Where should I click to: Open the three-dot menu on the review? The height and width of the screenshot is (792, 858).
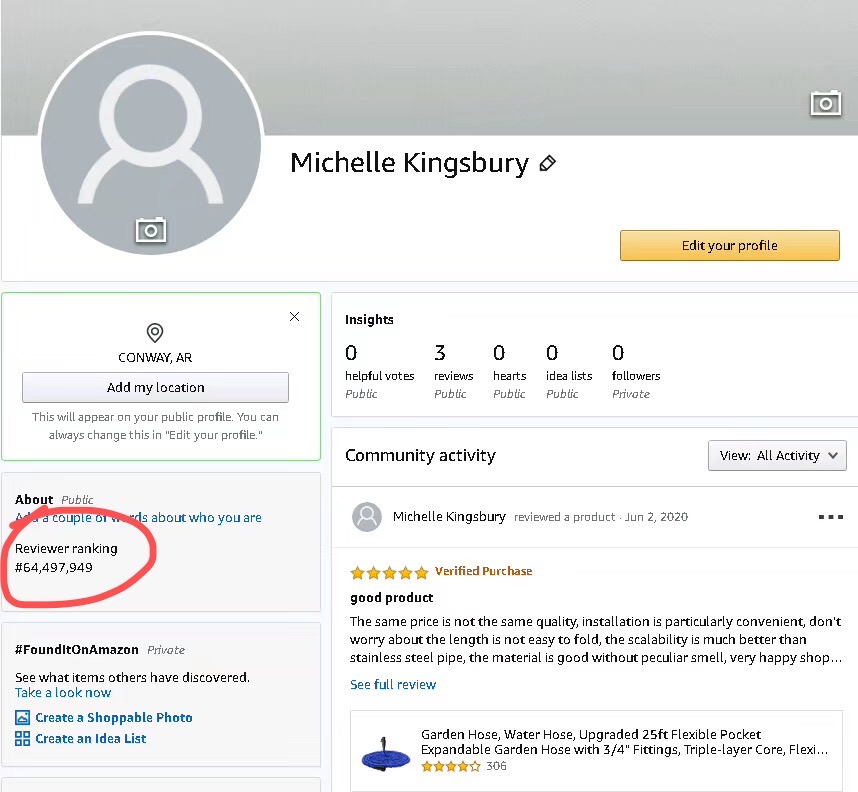(830, 517)
